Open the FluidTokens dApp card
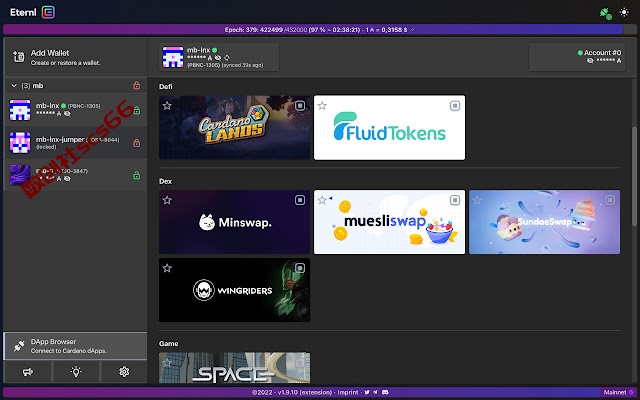The height and width of the screenshot is (400, 640). (389, 128)
